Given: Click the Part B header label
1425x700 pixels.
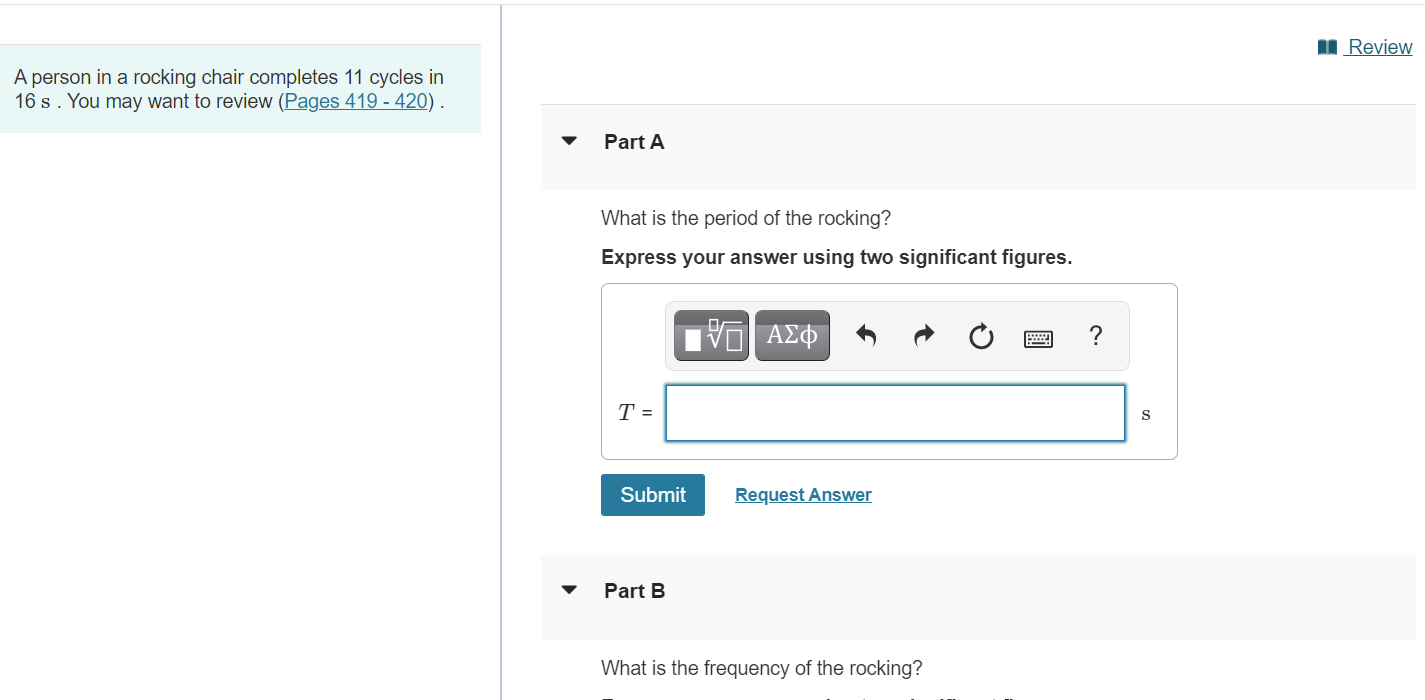Looking at the screenshot, I should click(634, 591).
